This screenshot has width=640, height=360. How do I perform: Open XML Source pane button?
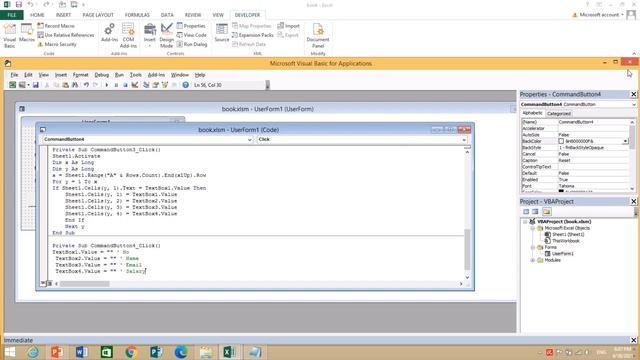point(222,33)
